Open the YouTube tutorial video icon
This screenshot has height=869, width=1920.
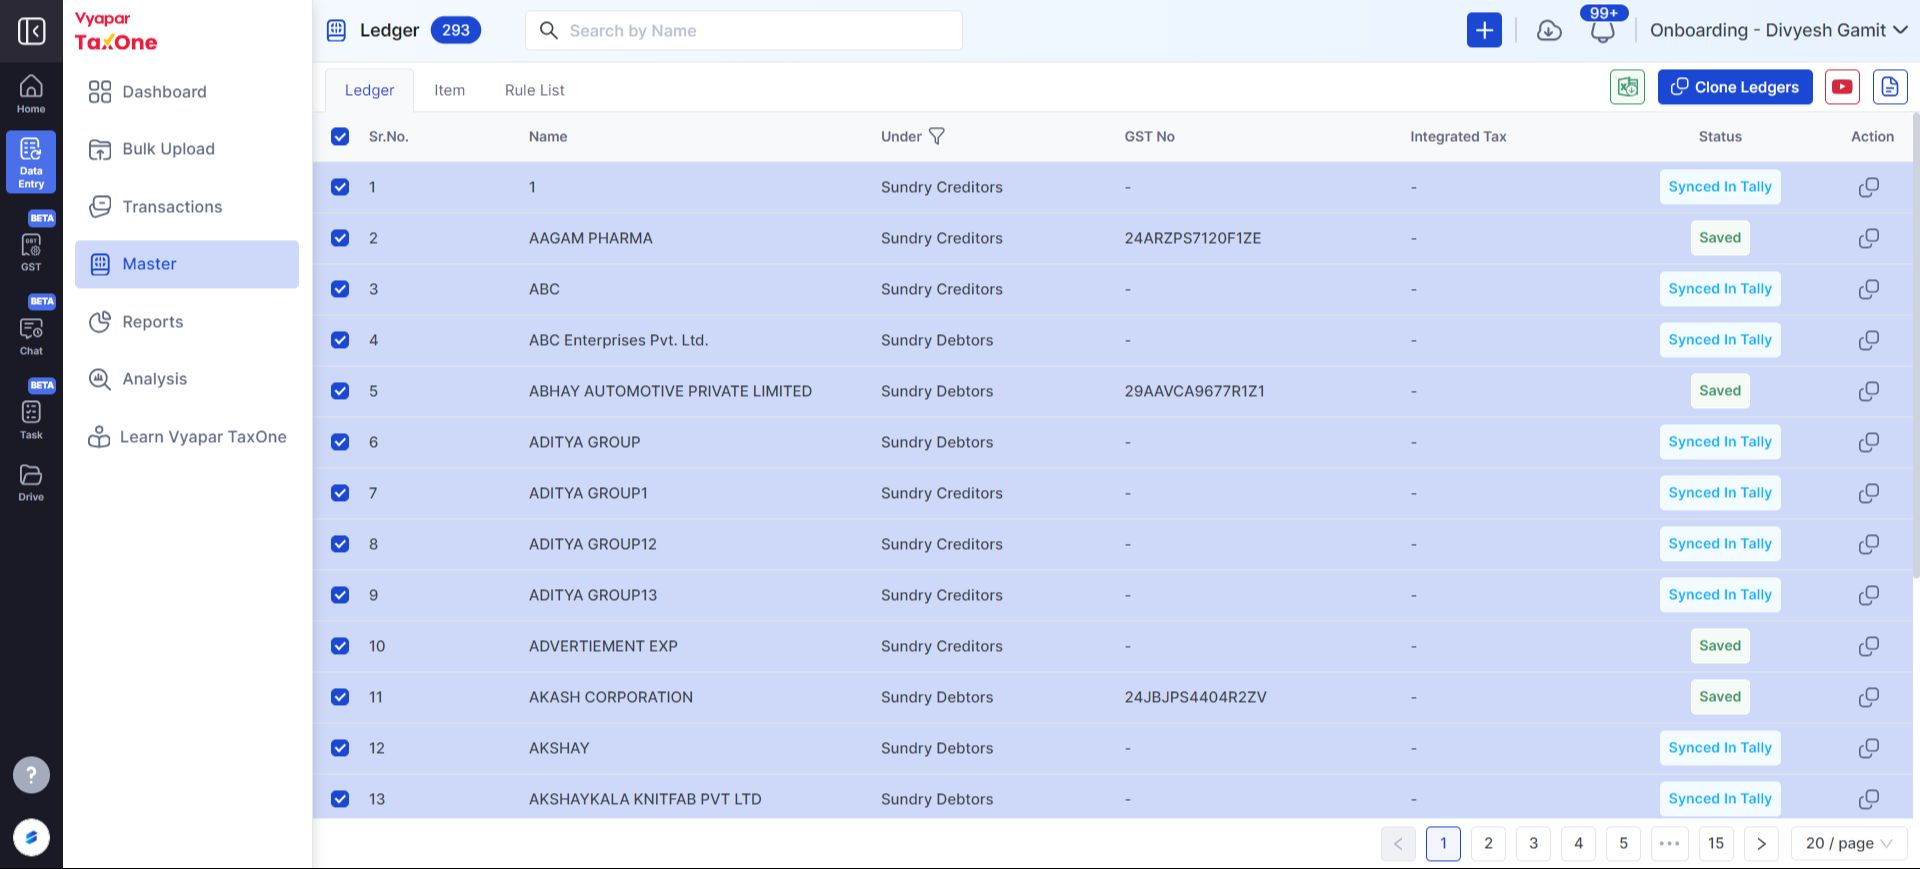(1842, 87)
